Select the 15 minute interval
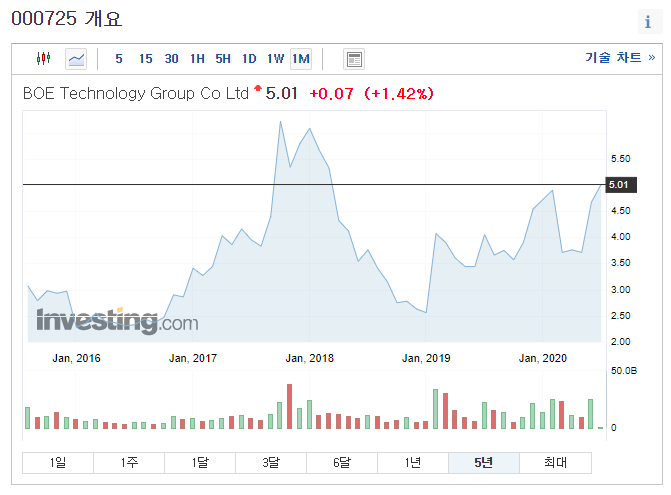The height and width of the screenshot is (495, 671). tap(145, 59)
